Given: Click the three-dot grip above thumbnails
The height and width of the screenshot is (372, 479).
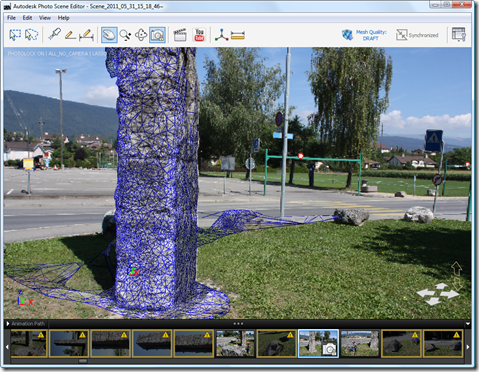Looking at the screenshot, I should [x=238, y=324].
